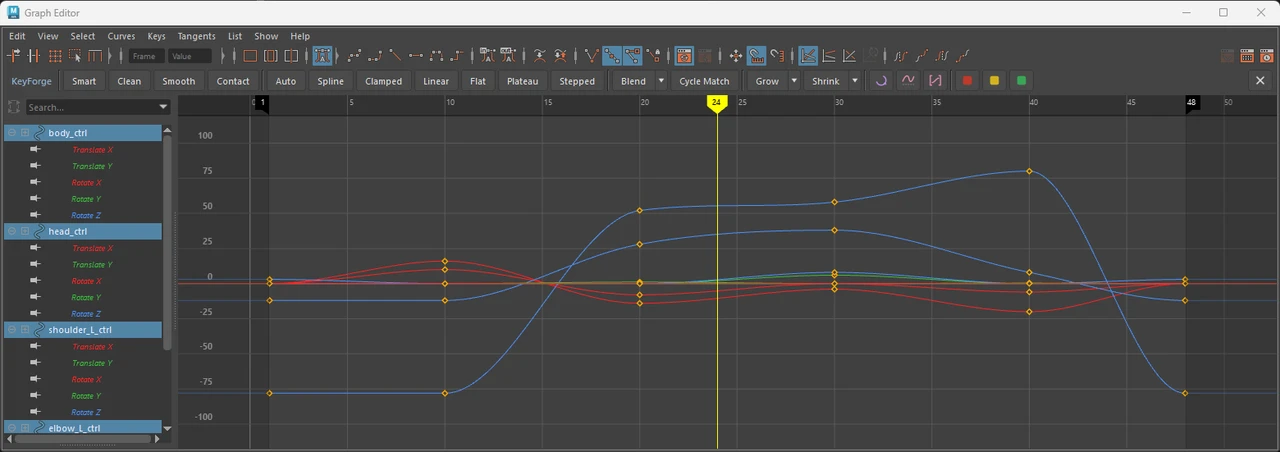Toggle the highlighted Time Snap icon
The image size is (1280, 452).
pos(755,56)
